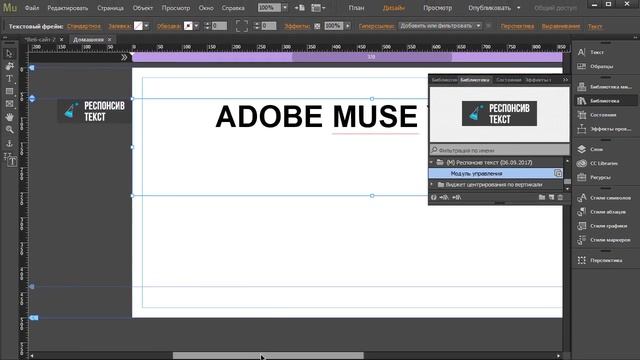
Task: Expand the library panel tabs overflow chevron
Action: click(565, 80)
